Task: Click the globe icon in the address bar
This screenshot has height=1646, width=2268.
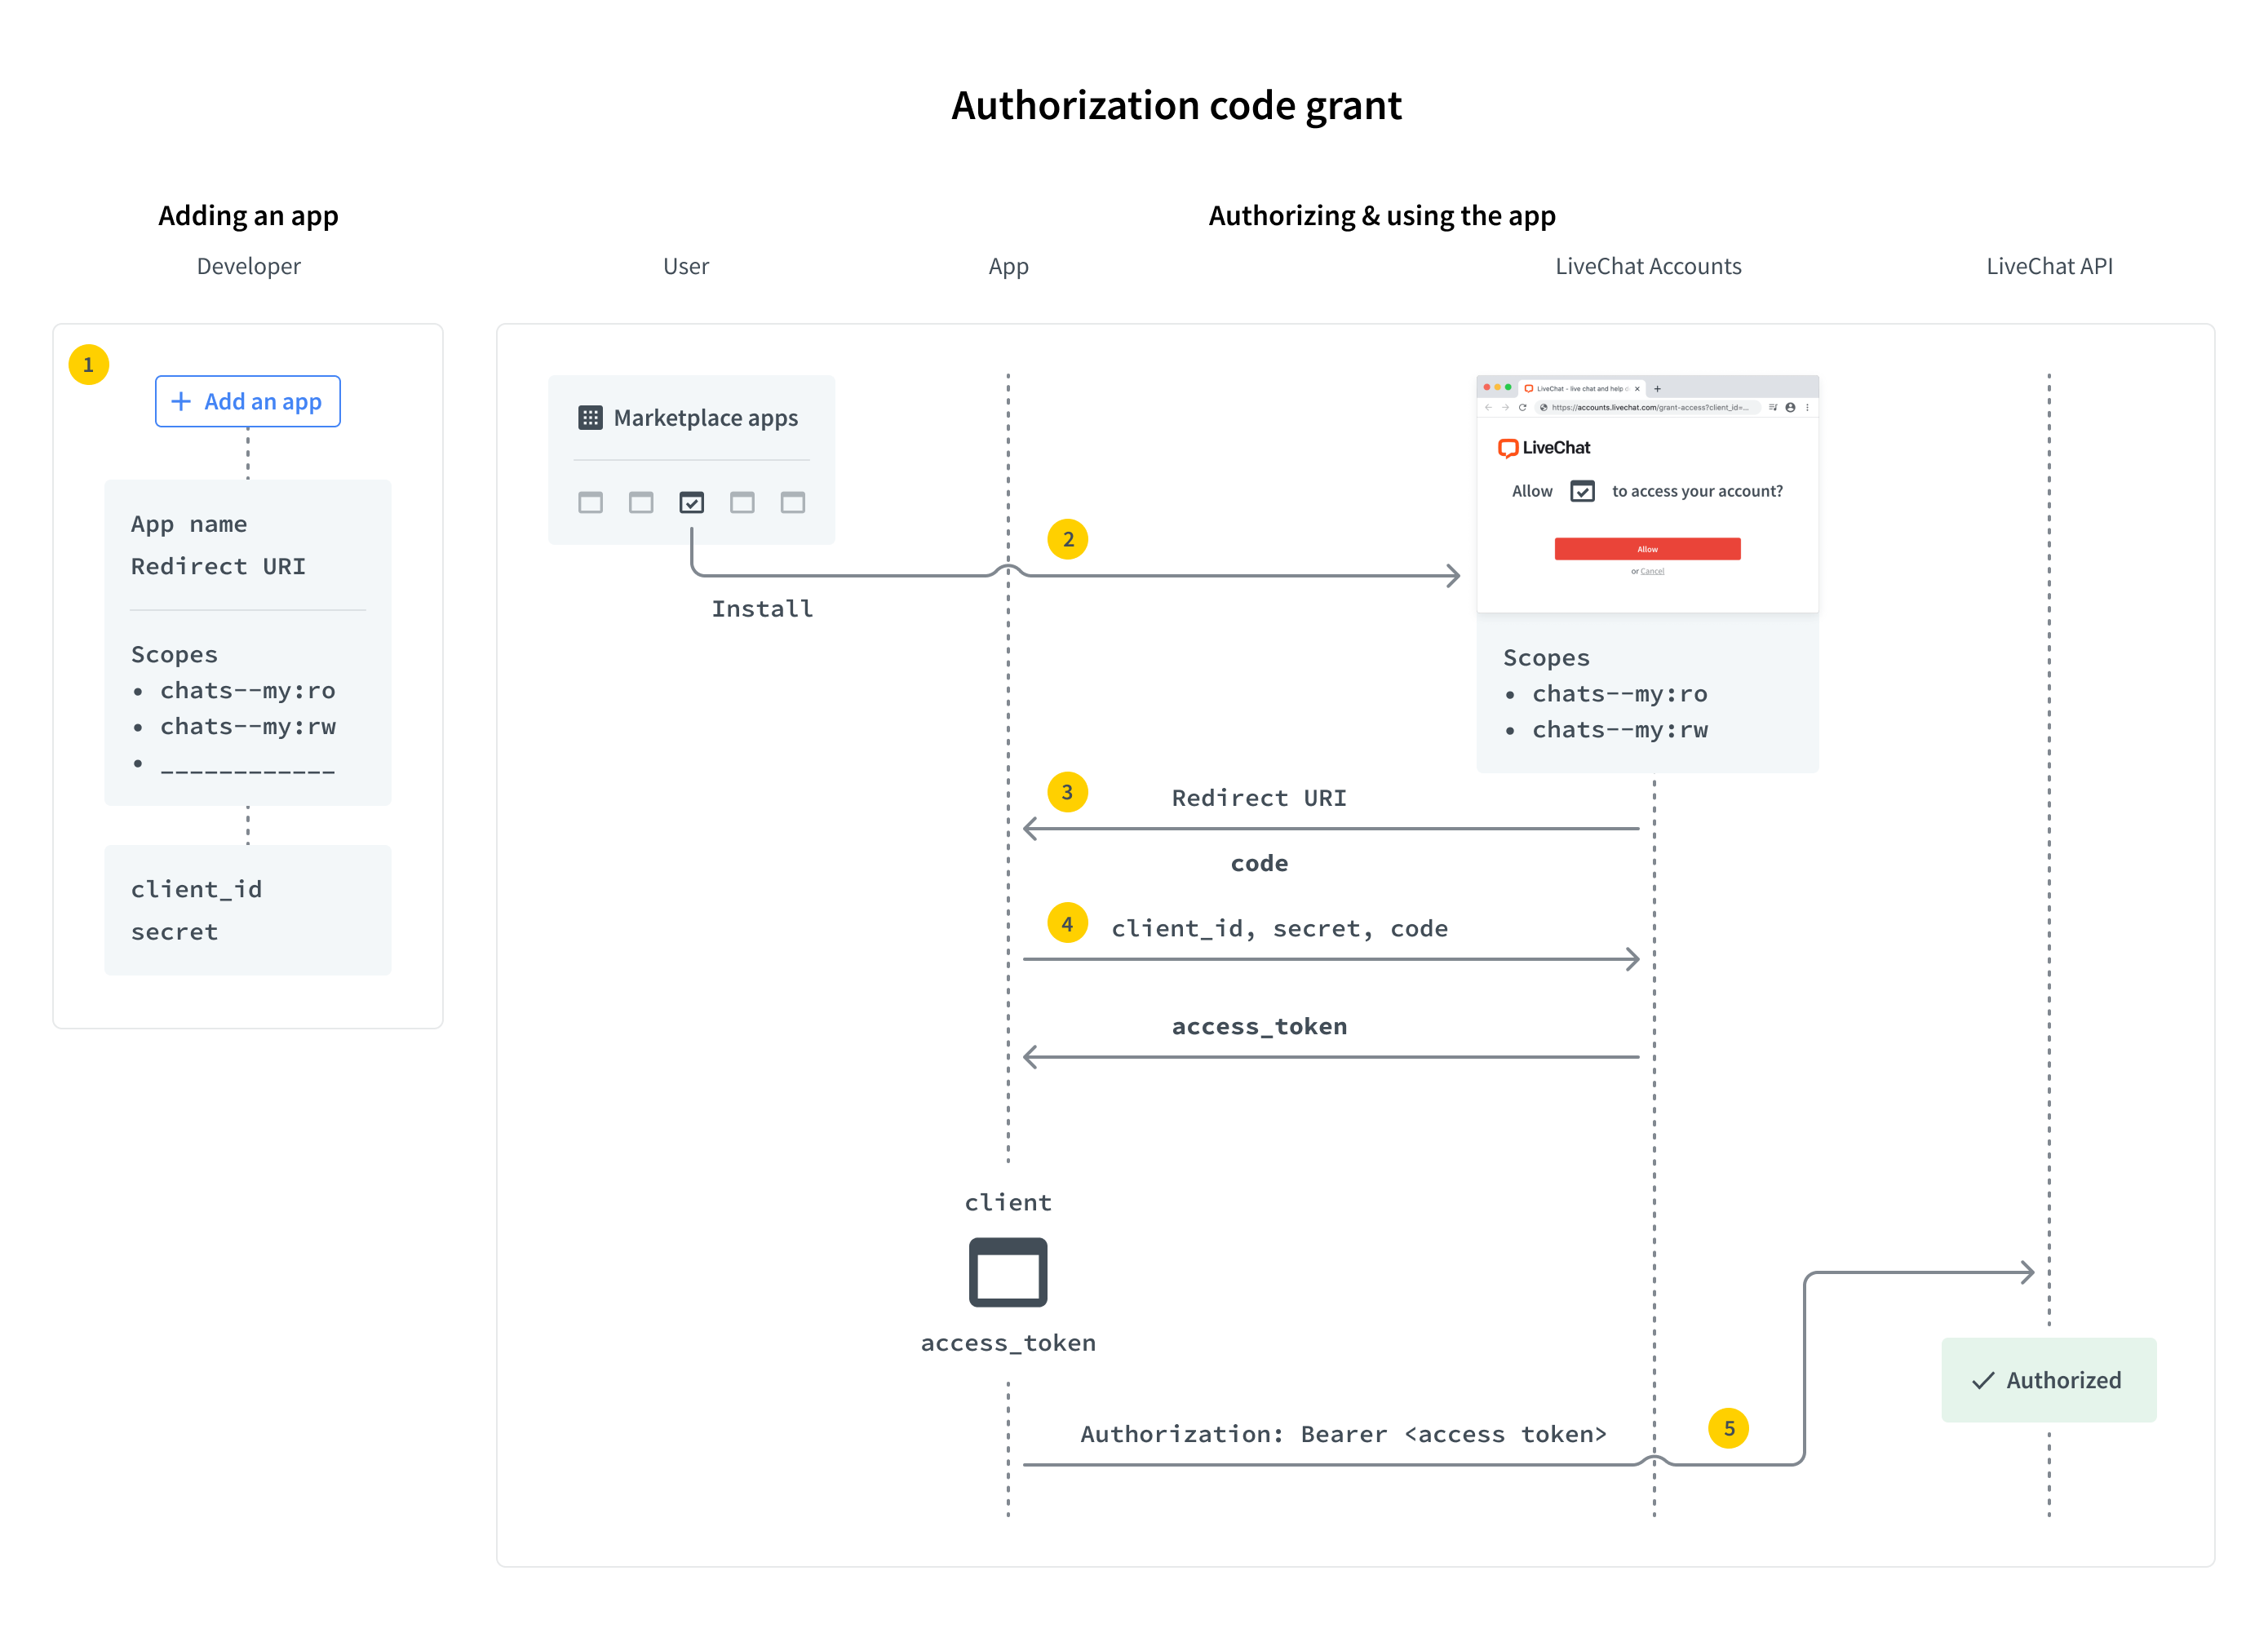Action: [x=1544, y=408]
